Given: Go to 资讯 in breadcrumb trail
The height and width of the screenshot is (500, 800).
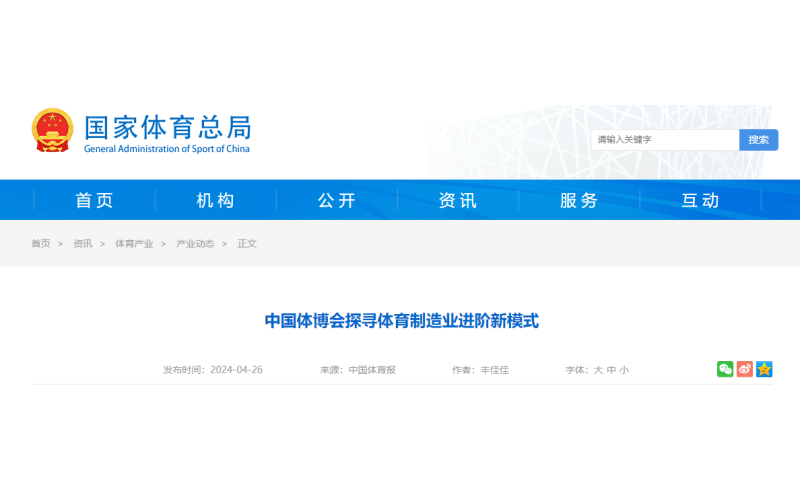Looking at the screenshot, I should click(x=83, y=243).
